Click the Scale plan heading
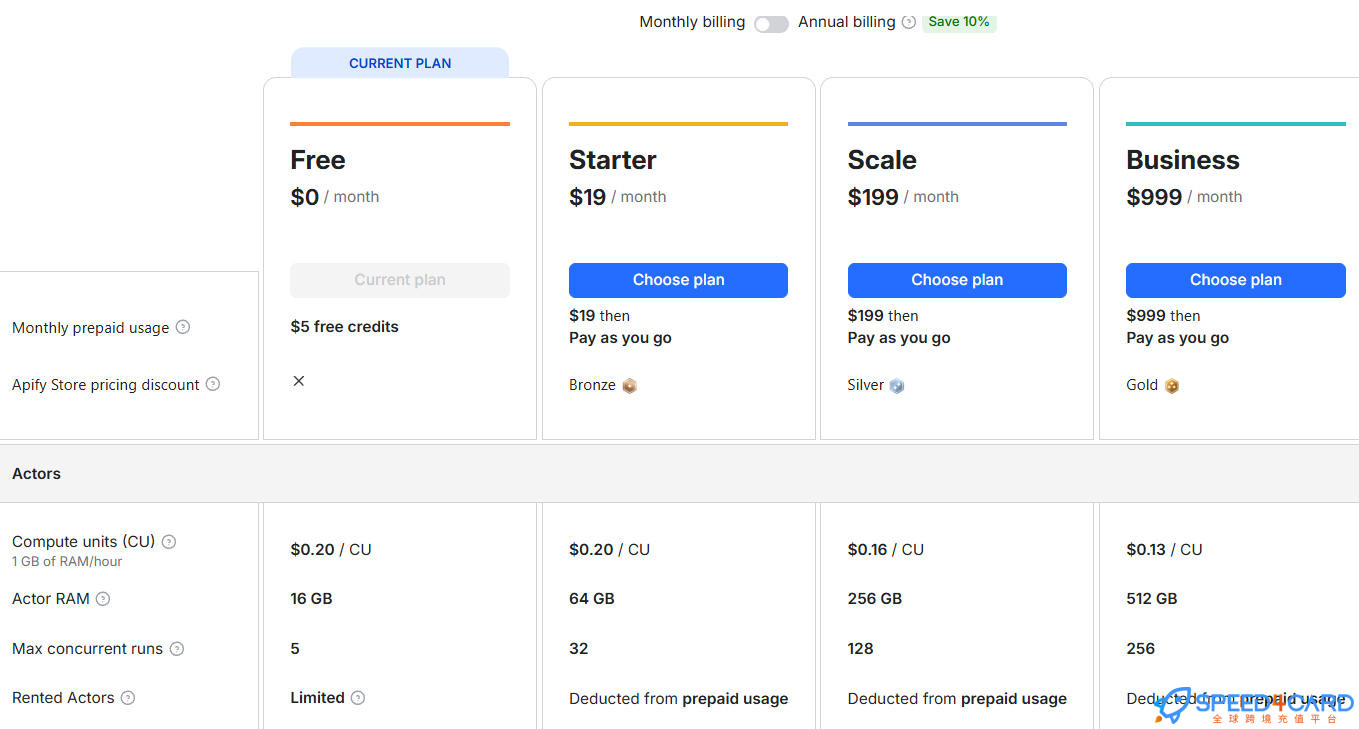Viewport: 1359px width, 729px height. [x=882, y=160]
